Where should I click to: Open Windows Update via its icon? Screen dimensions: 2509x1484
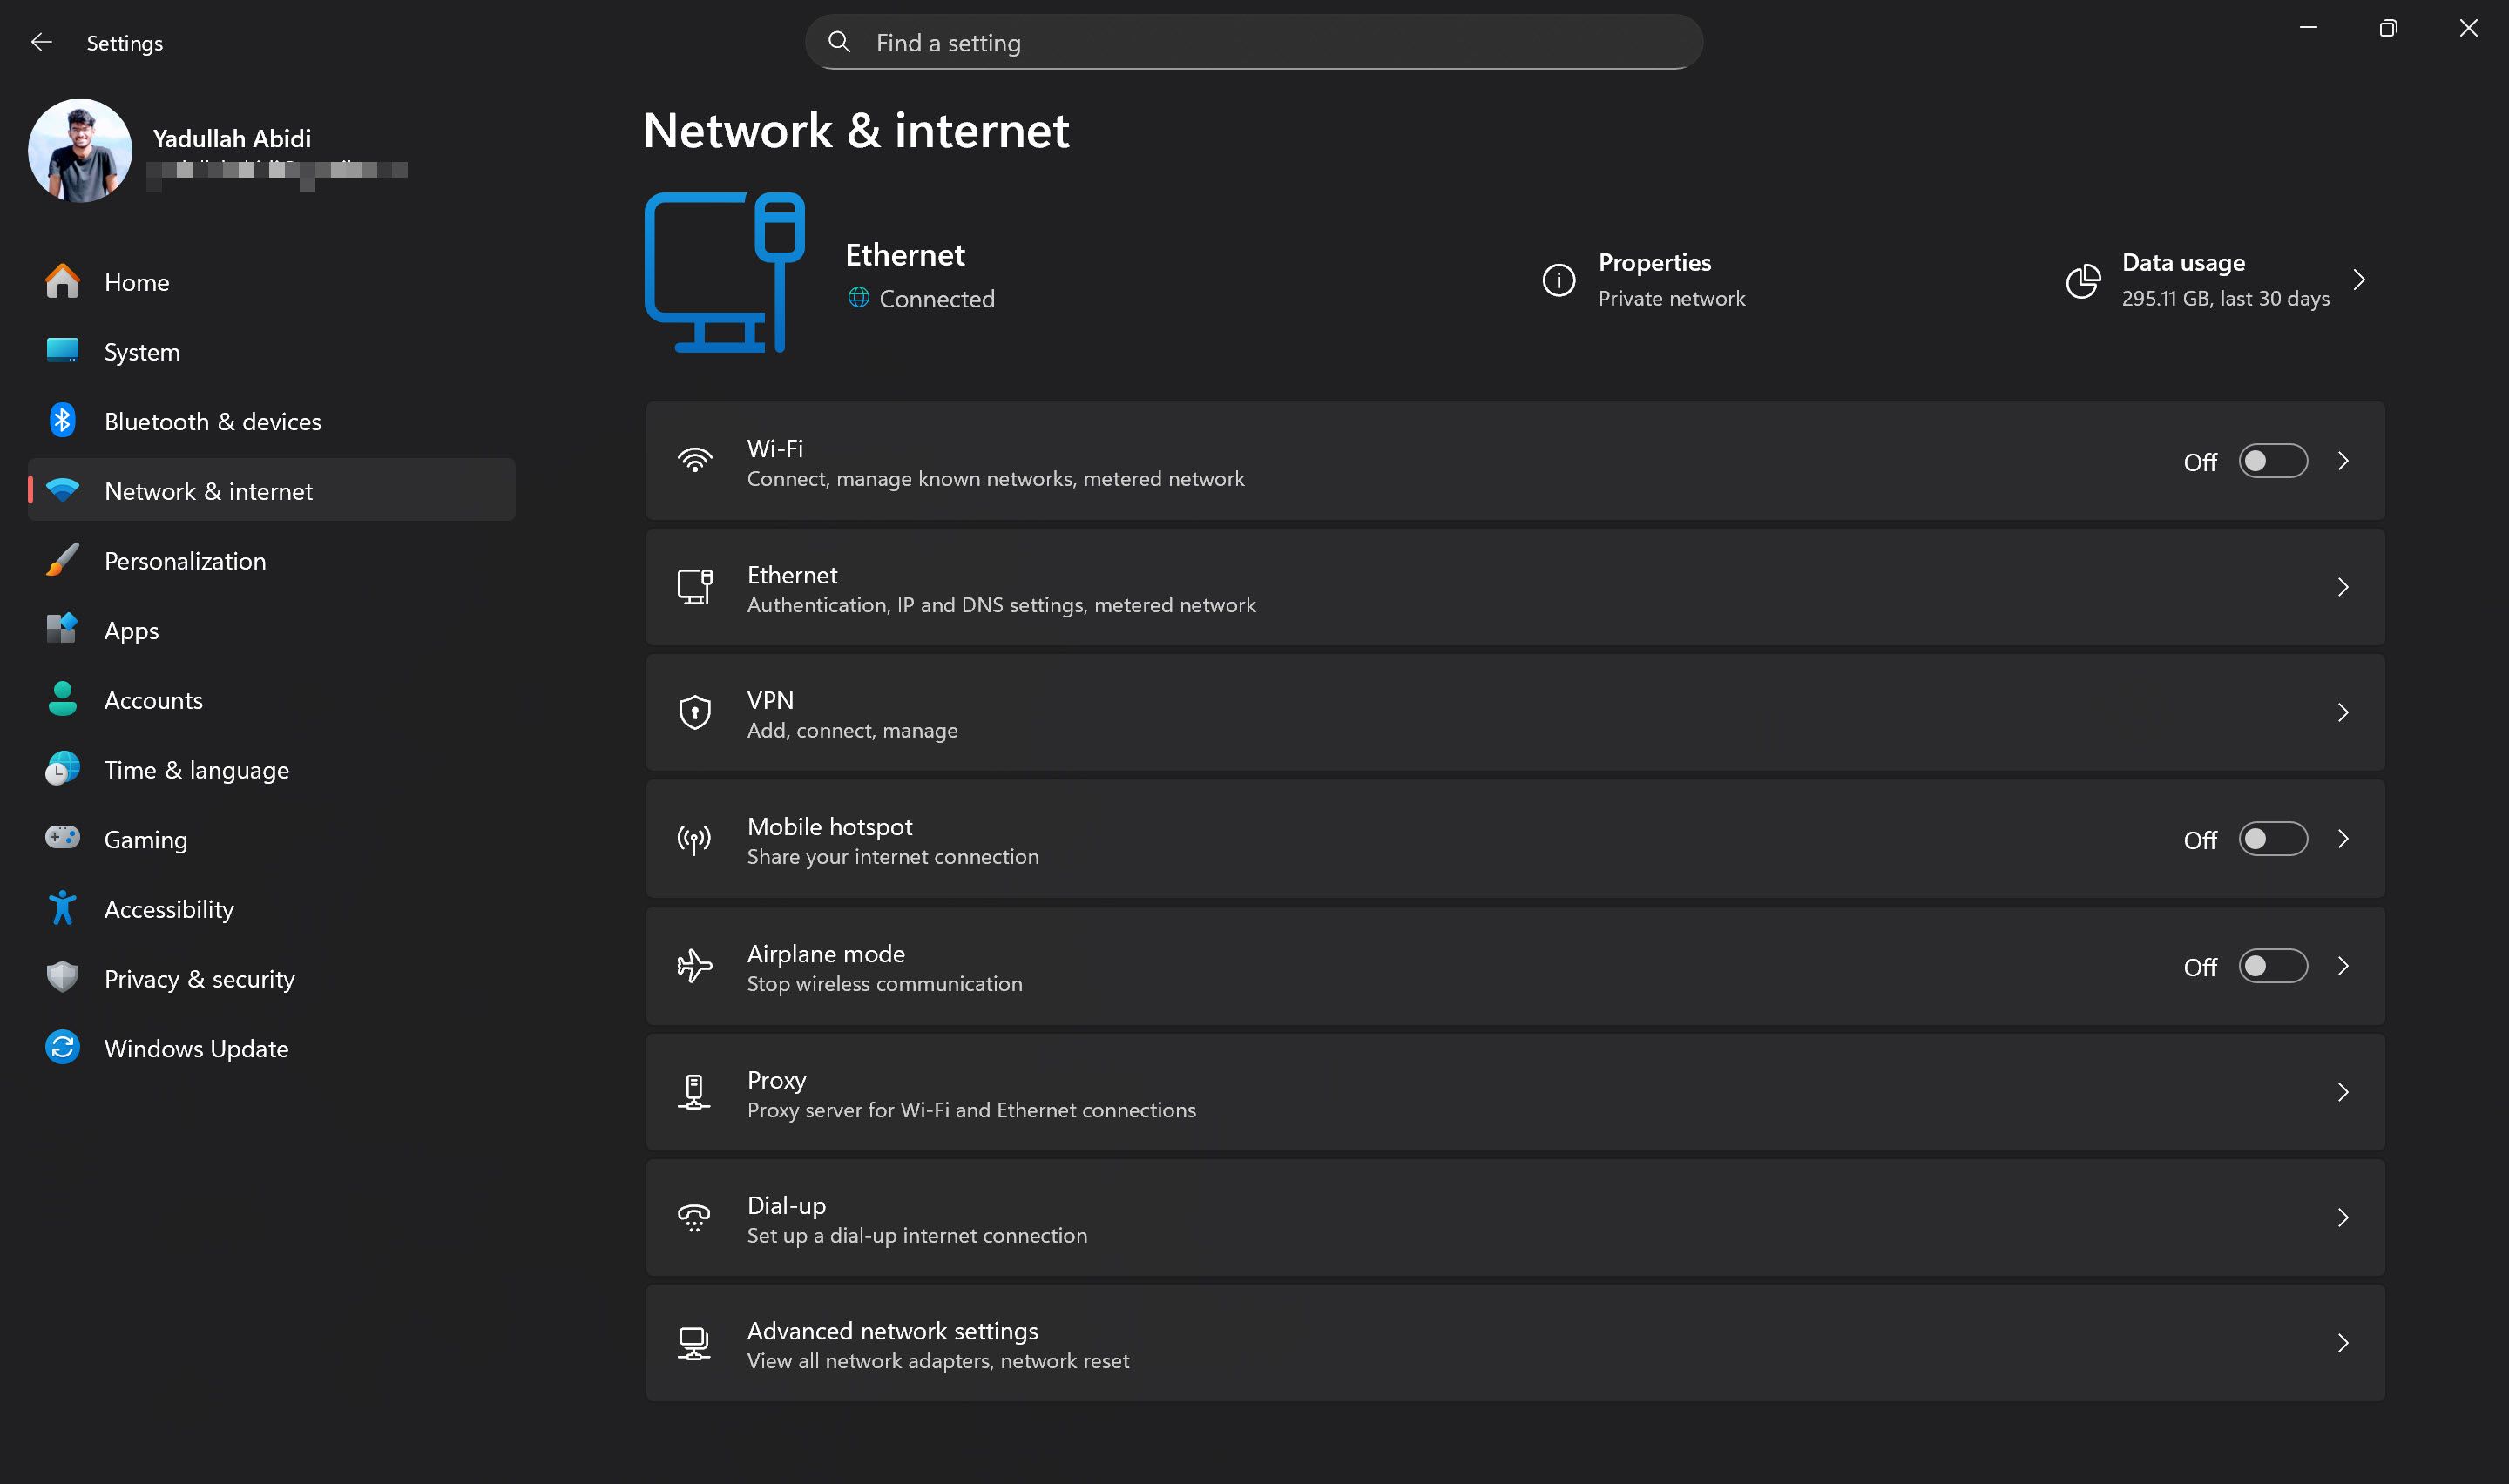(62, 1047)
